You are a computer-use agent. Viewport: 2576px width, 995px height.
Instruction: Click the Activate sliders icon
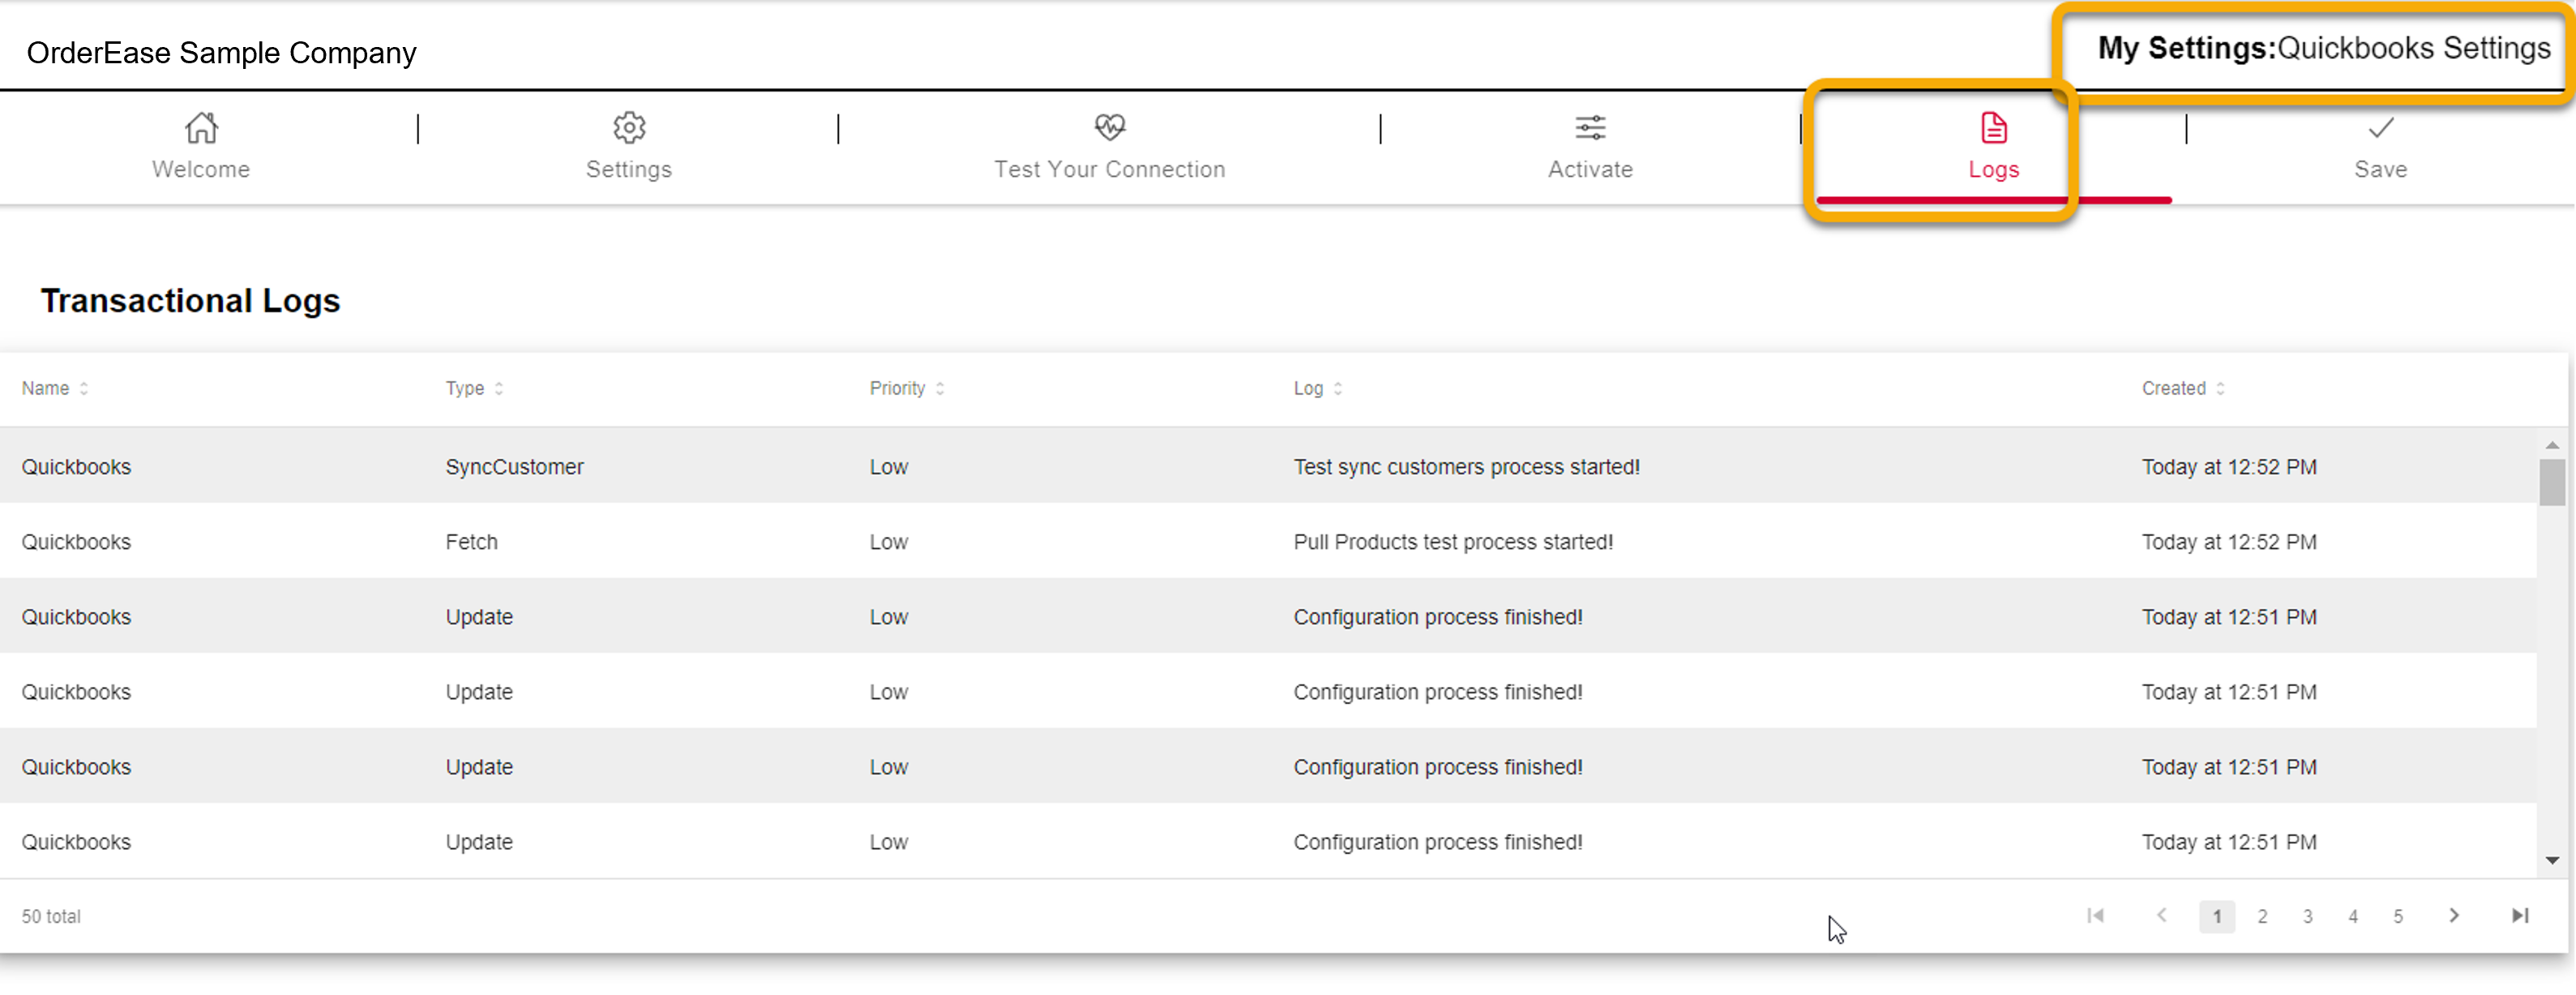(x=1590, y=128)
